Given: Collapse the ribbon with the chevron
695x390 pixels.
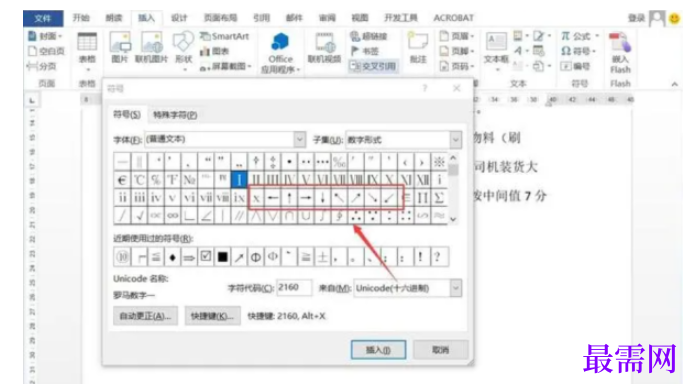Looking at the screenshot, I should [674, 84].
